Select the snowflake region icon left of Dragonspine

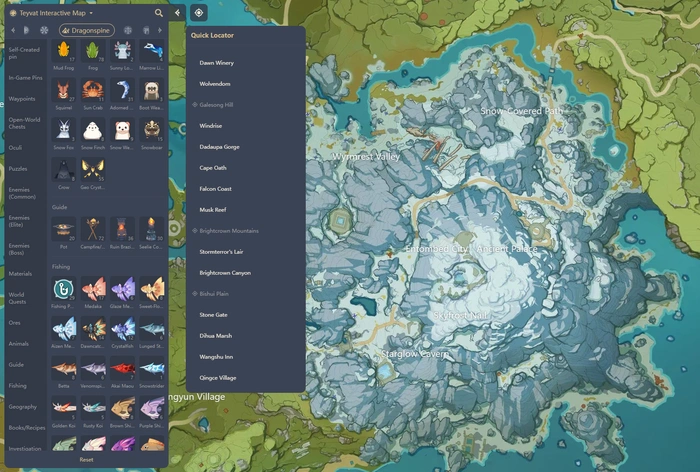44,30
